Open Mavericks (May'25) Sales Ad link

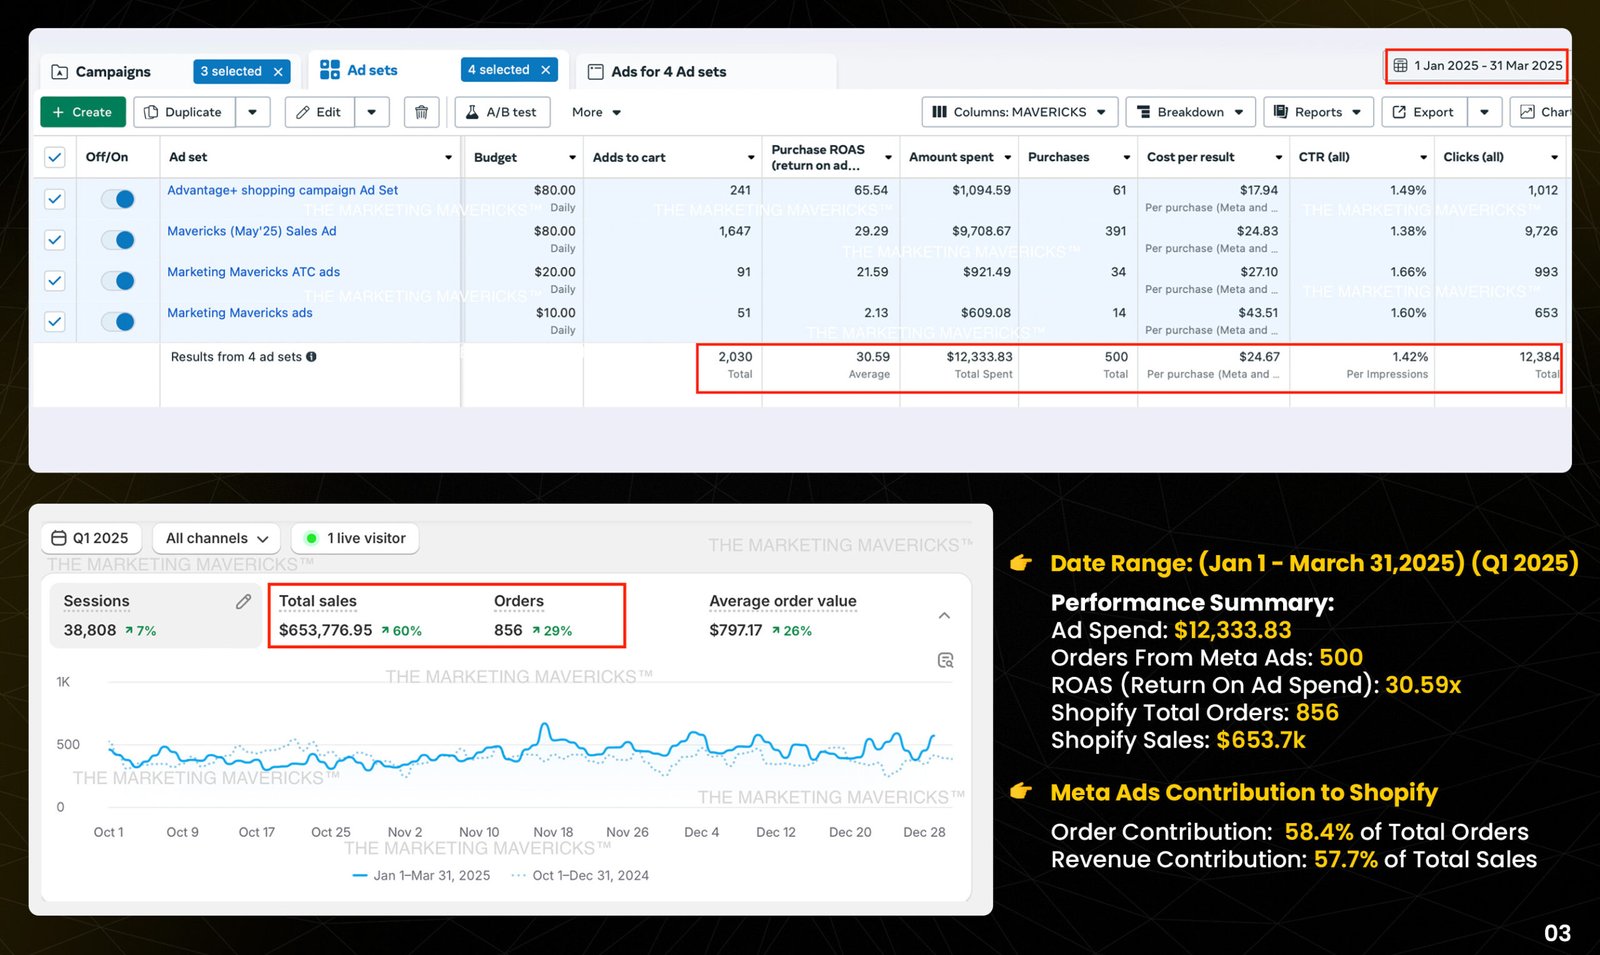[251, 231]
